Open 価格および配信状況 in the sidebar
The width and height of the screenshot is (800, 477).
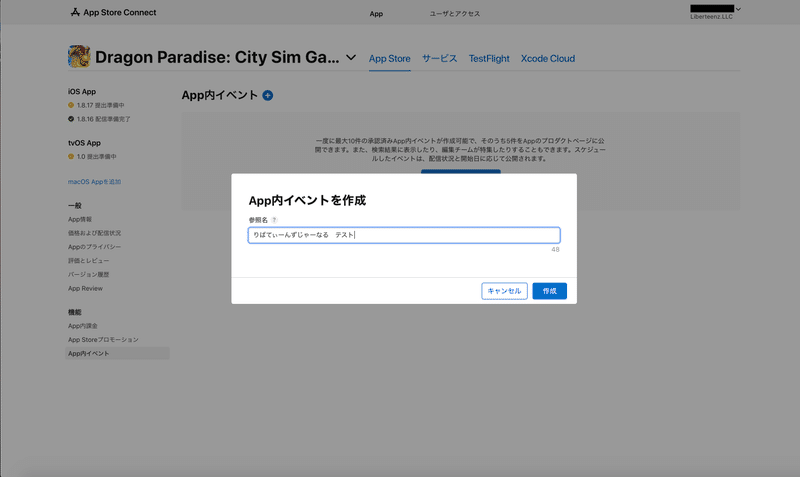(x=94, y=233)
